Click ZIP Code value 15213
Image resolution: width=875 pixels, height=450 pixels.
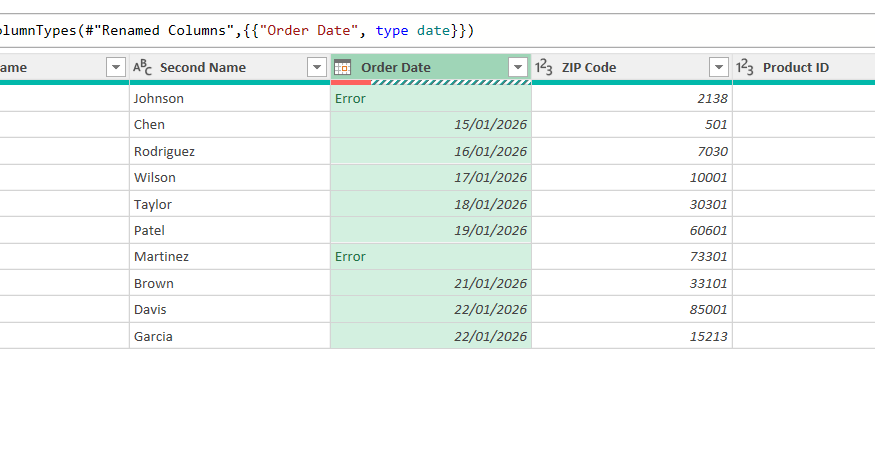(x=632, y=336)
